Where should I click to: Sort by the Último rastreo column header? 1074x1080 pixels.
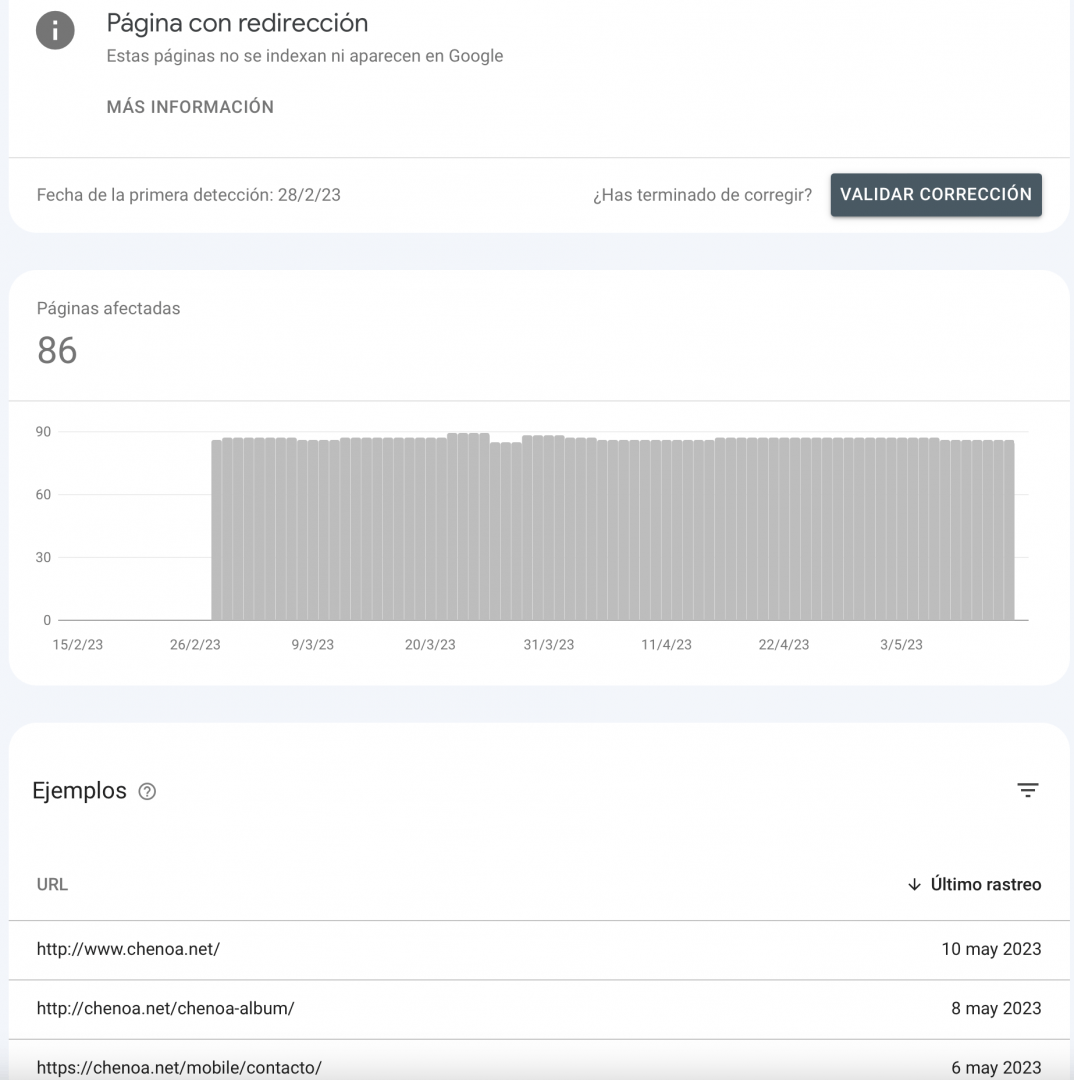985,884
